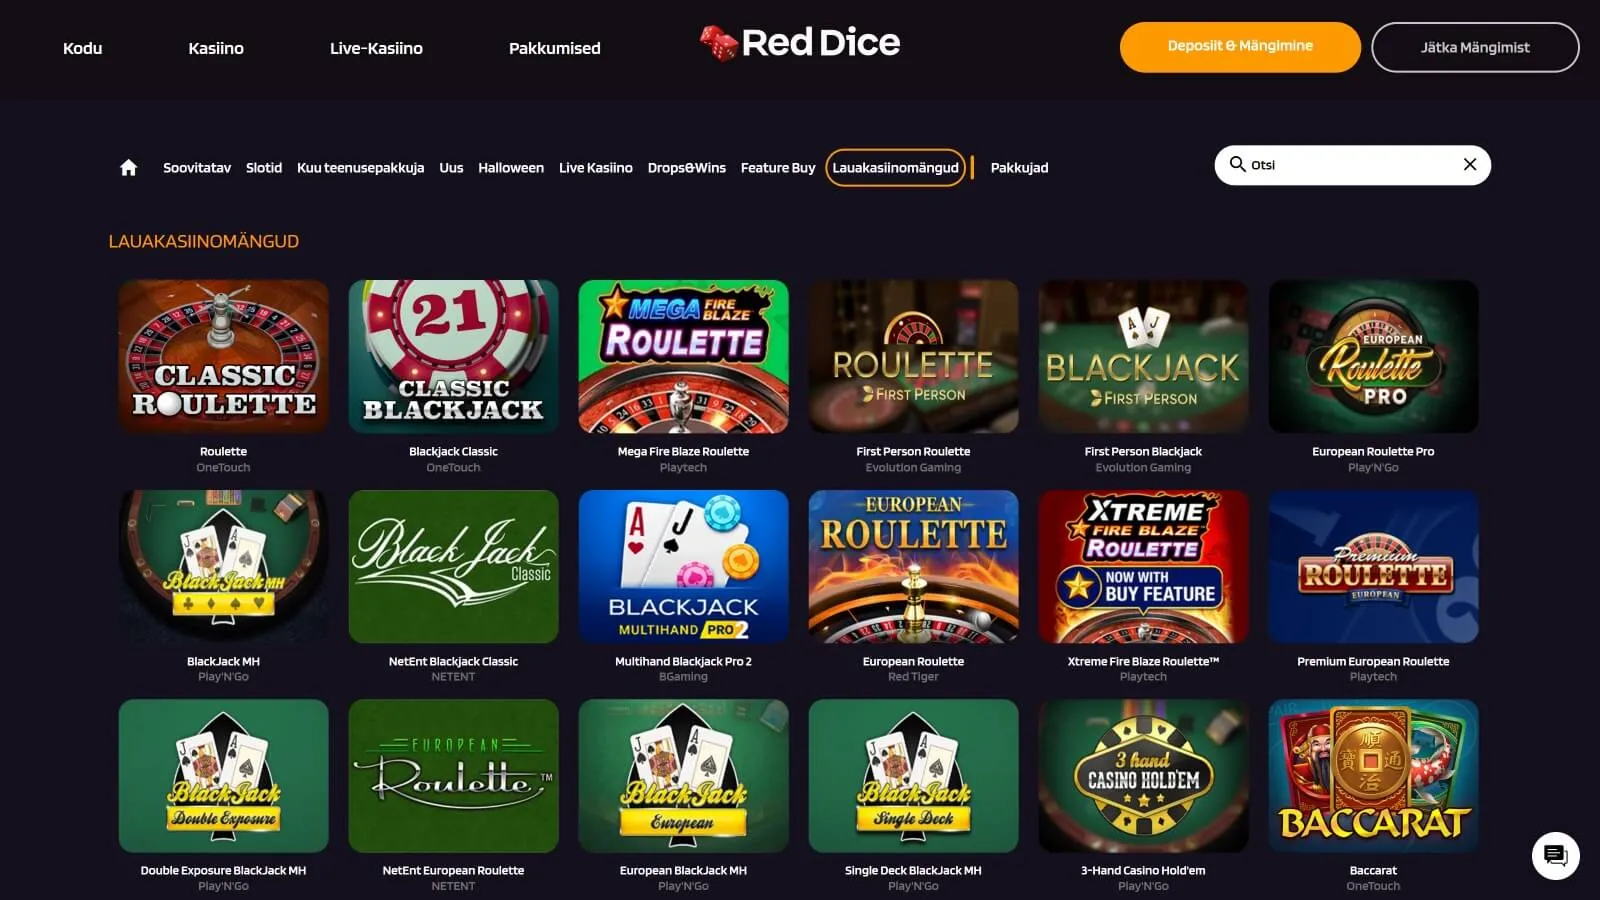Select the Feature Buy category tab

tap(778, 168)
